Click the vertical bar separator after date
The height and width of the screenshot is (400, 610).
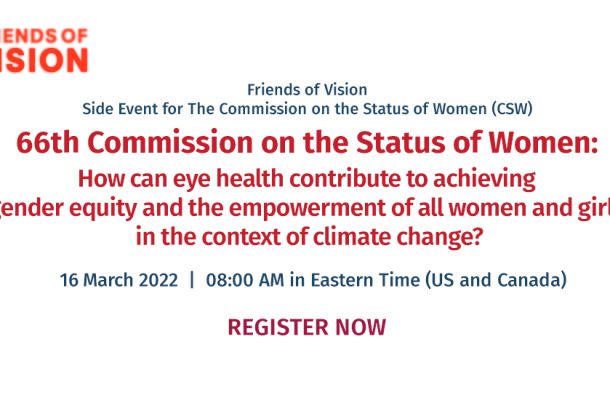tap(191, 280)
